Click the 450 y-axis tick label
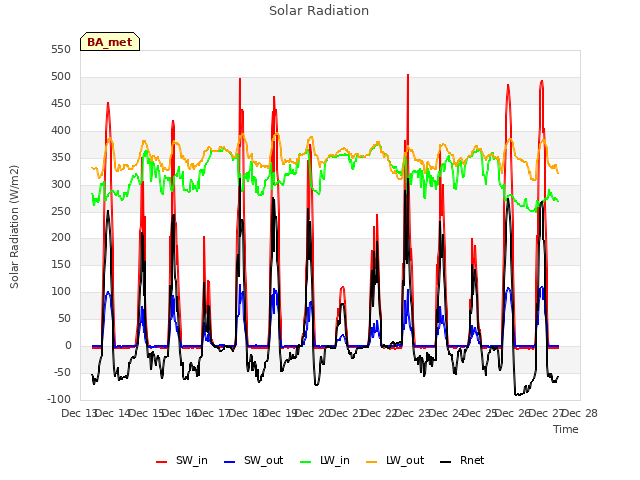Image resolution: width=640 pixels, height=480 pixels. [x=61, y=104]
